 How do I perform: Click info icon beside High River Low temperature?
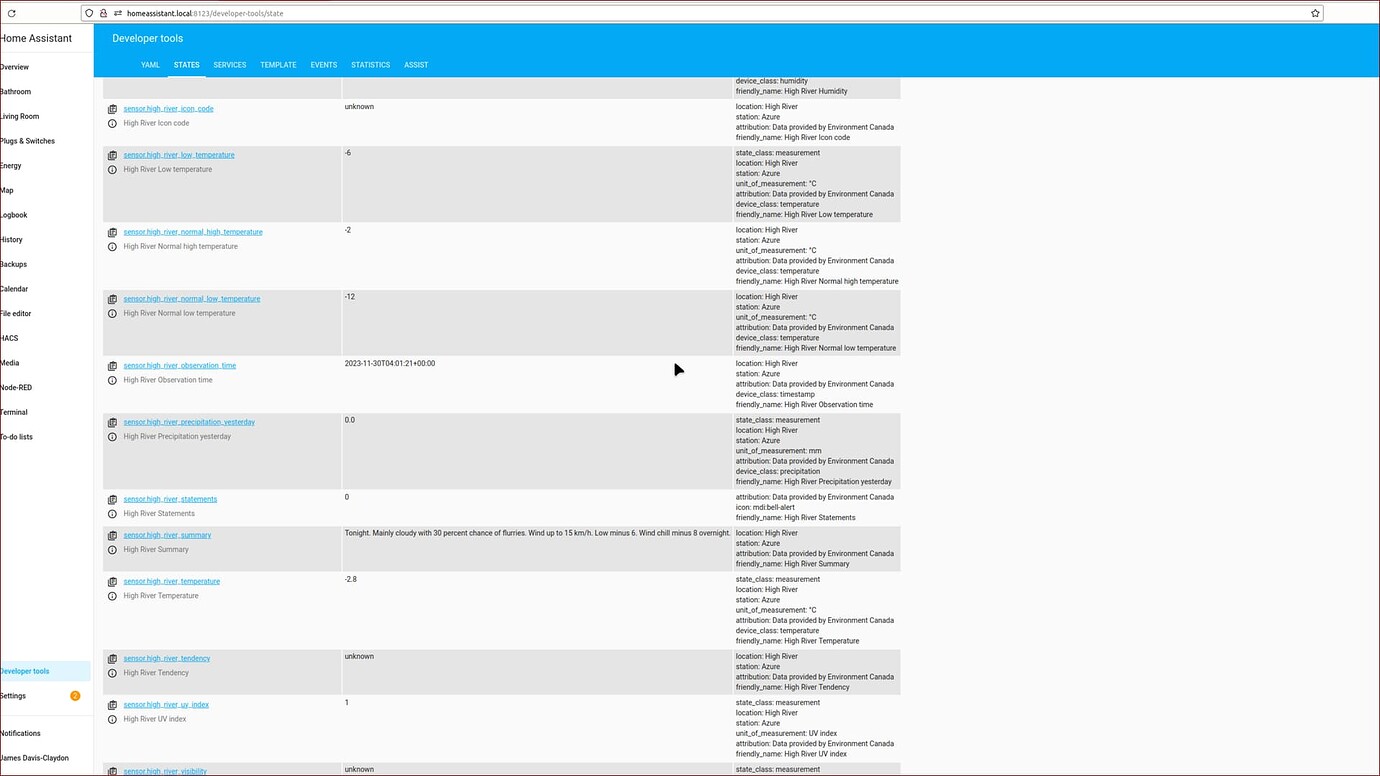pos(112,169)
